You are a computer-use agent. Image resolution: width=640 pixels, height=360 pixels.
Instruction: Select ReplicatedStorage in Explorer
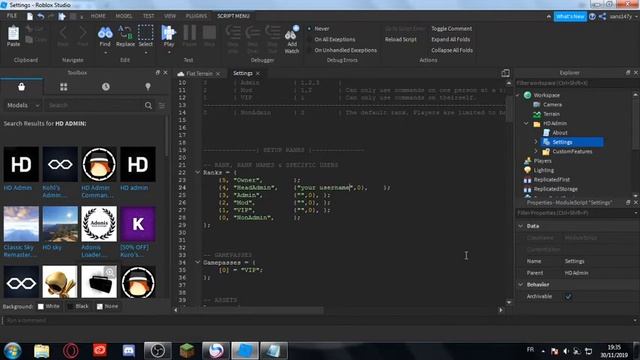tap(556, 189)
